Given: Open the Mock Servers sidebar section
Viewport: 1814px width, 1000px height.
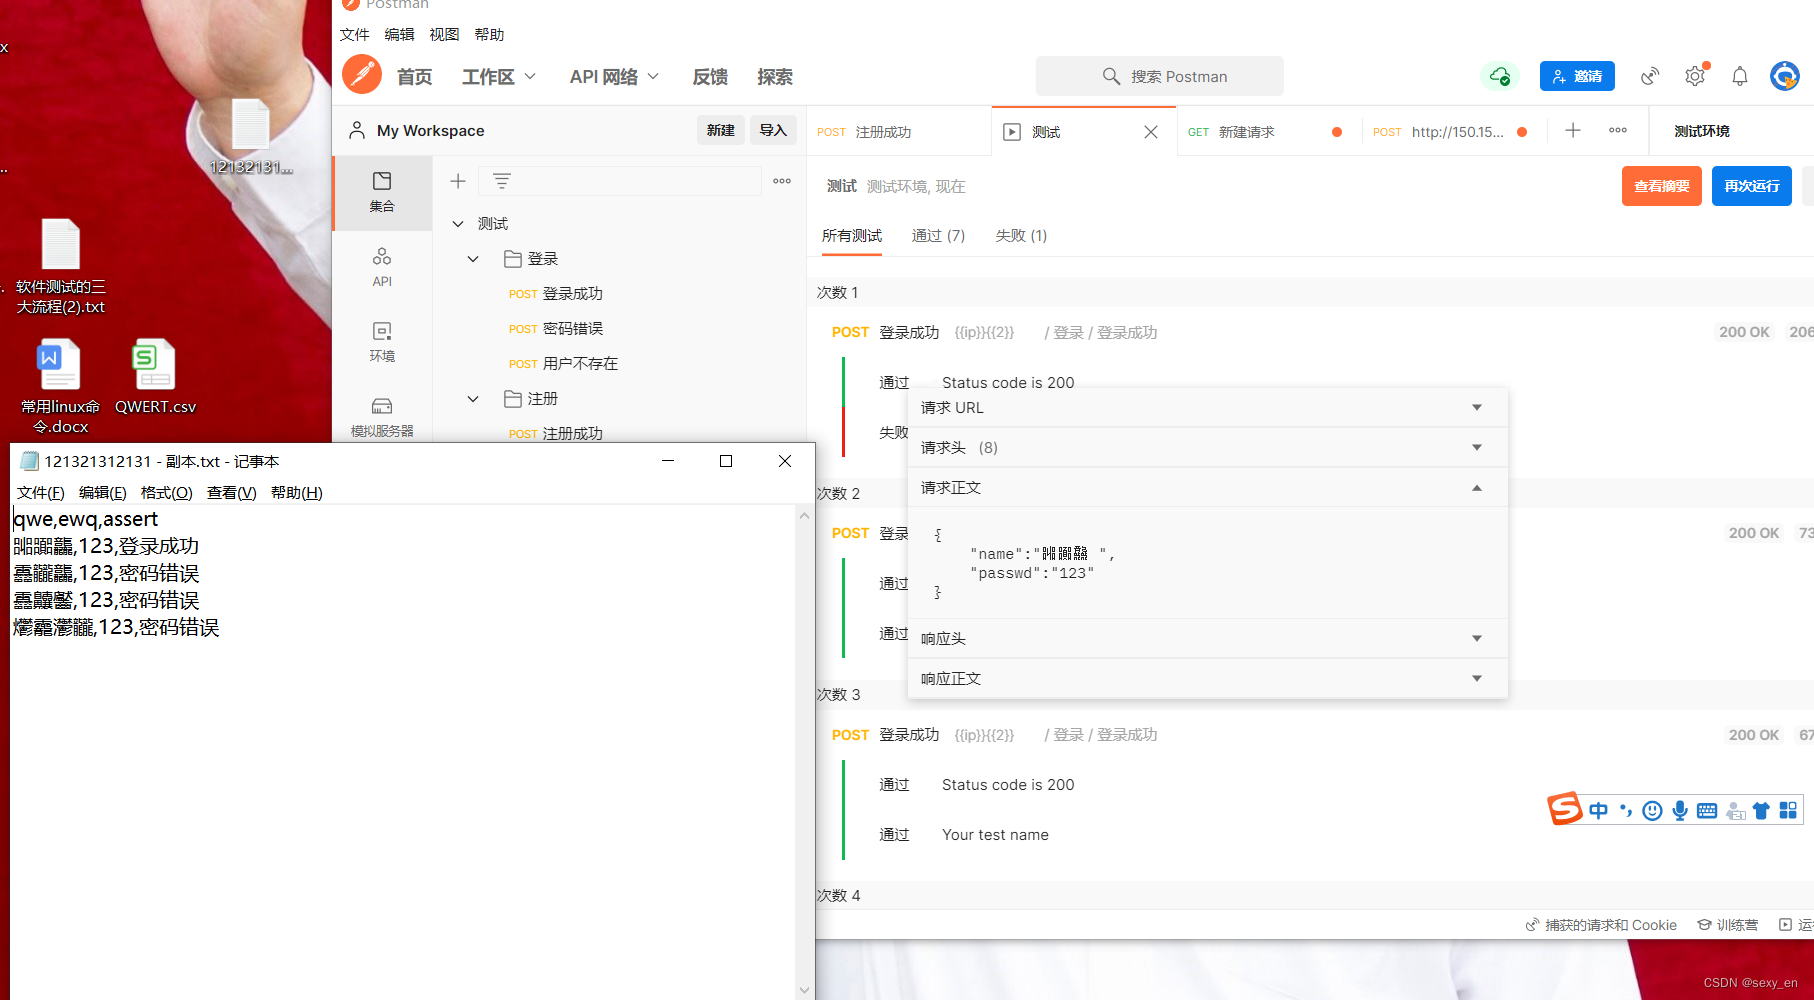Looking at the screenshot, I should point(382,417).
